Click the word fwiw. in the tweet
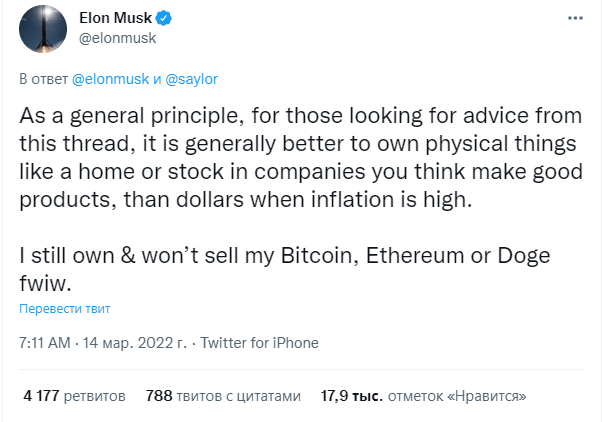 pyautogui.click(x=45, y=283)
